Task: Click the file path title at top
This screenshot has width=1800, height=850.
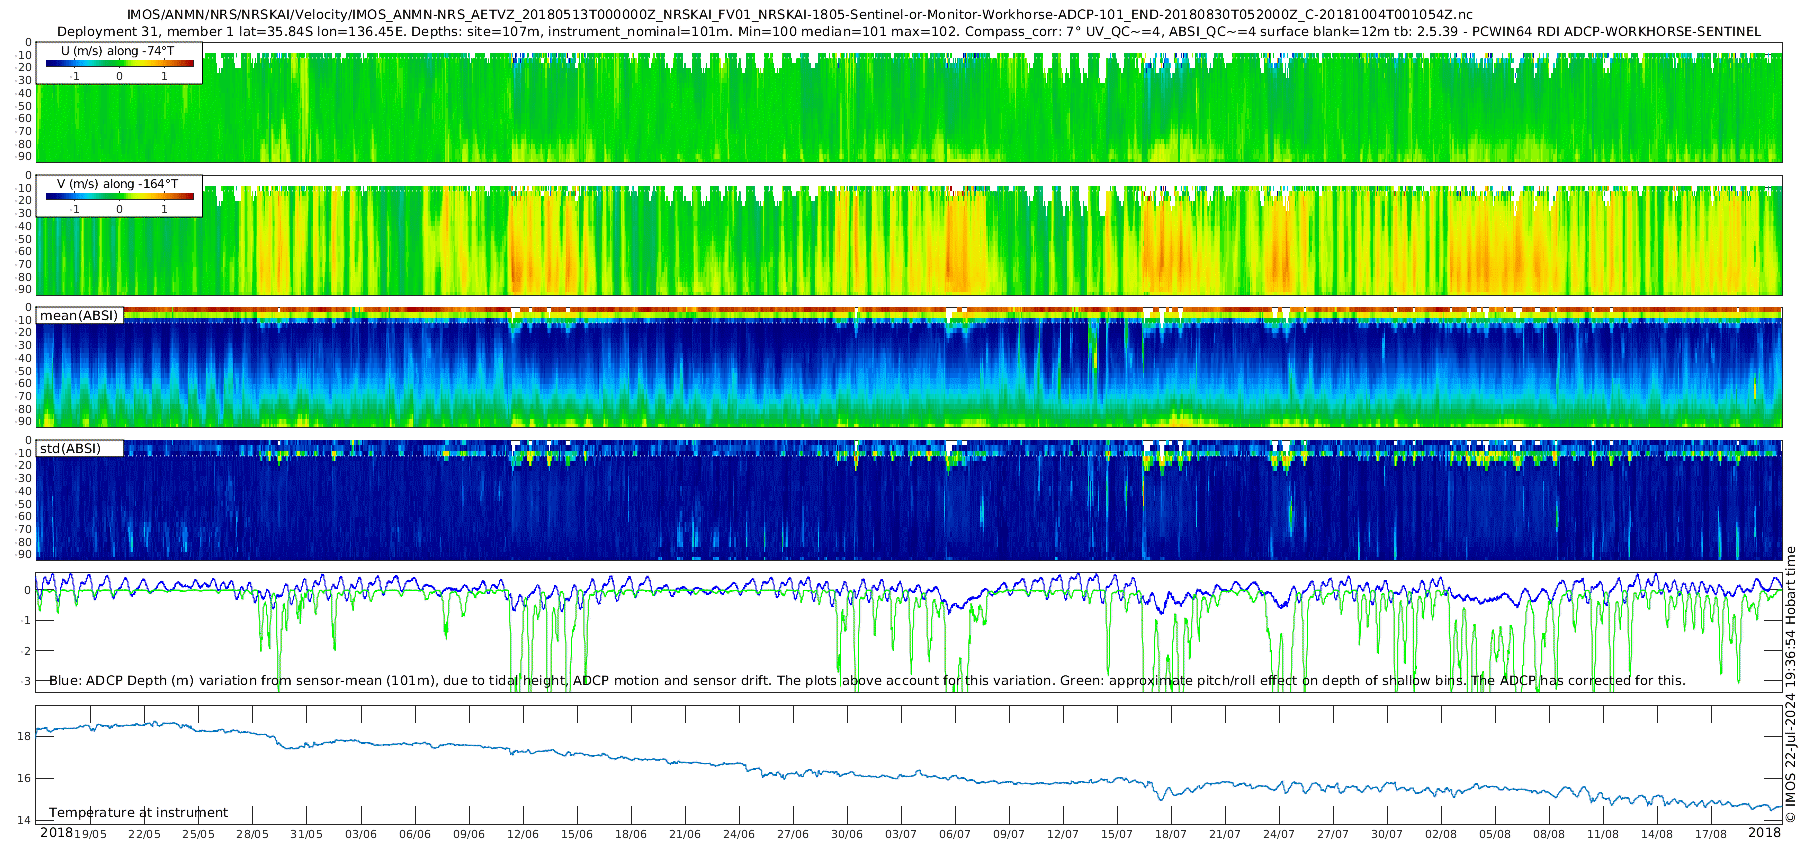Action: (799, 15)
